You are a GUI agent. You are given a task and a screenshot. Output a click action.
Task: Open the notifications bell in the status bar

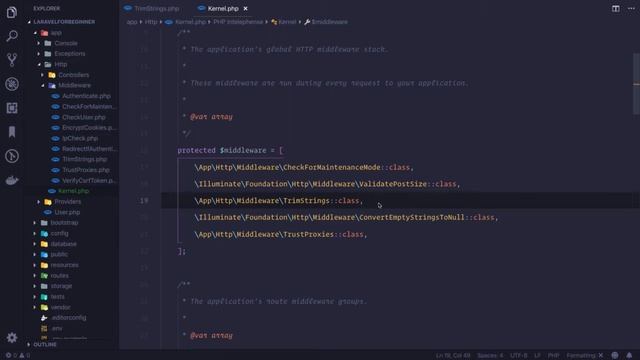pyautogui.click(x=629, y=356)
